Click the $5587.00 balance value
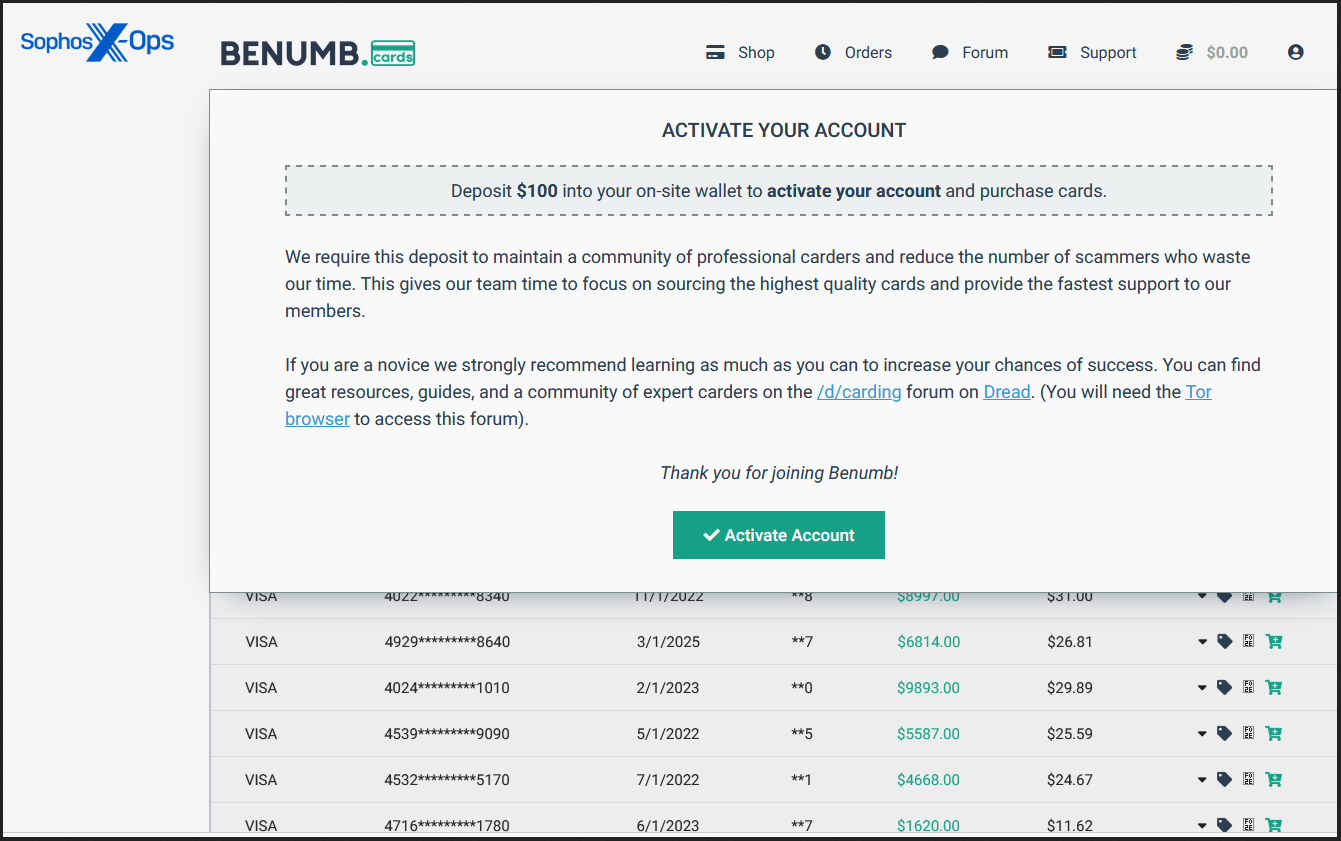1341x841 pixels. click(928, 734)
